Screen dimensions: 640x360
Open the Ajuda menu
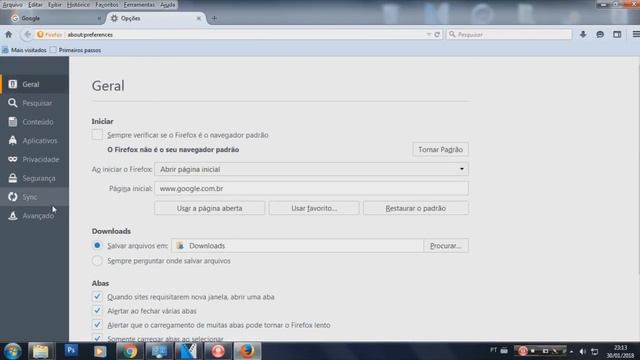pos(167,4)
